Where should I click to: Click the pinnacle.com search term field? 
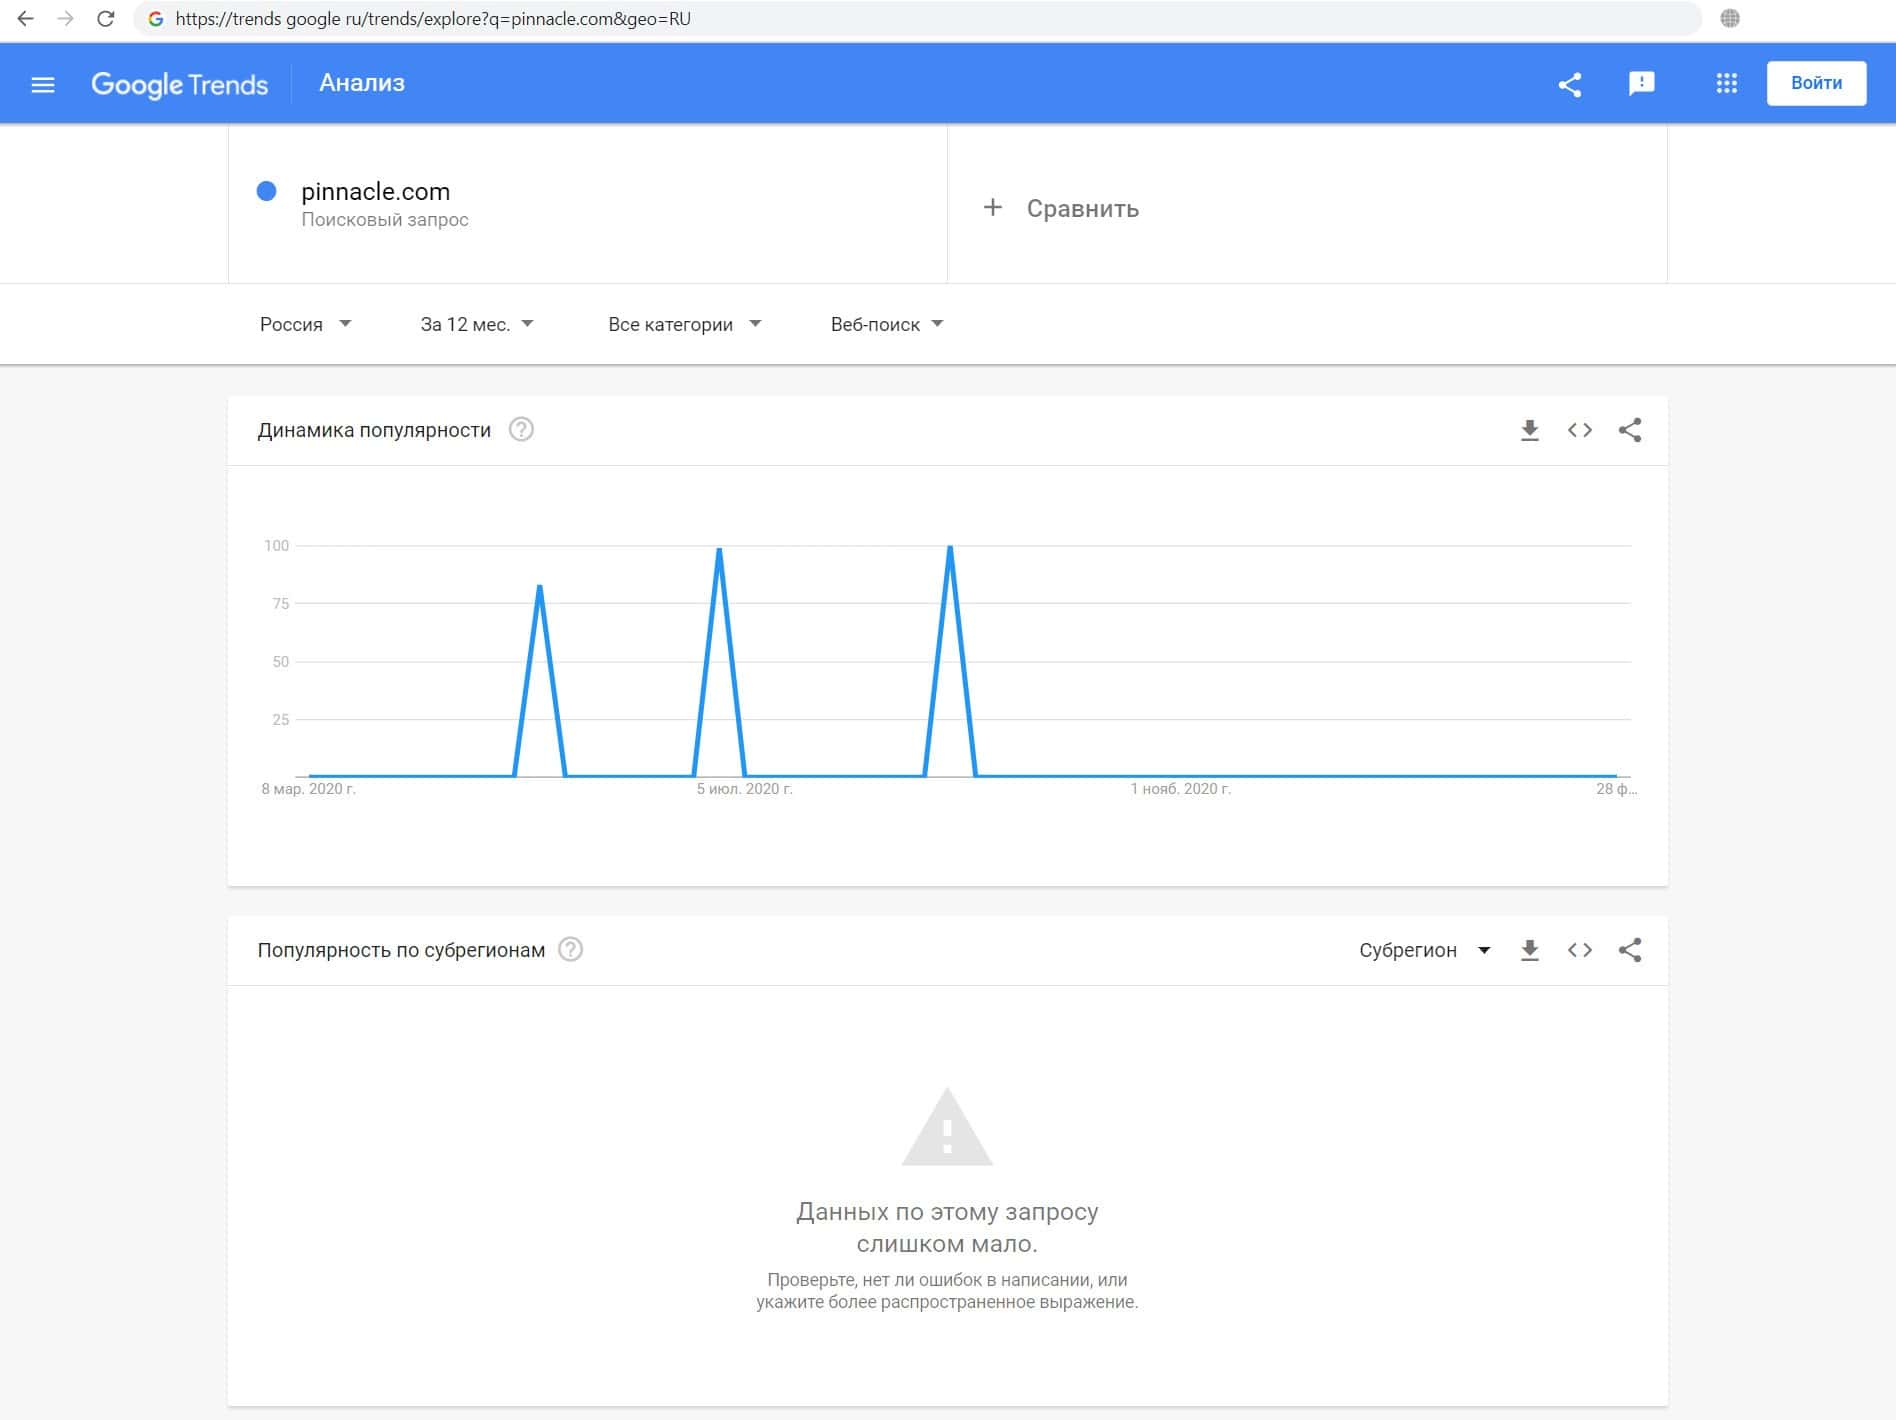tap(588, 204)
